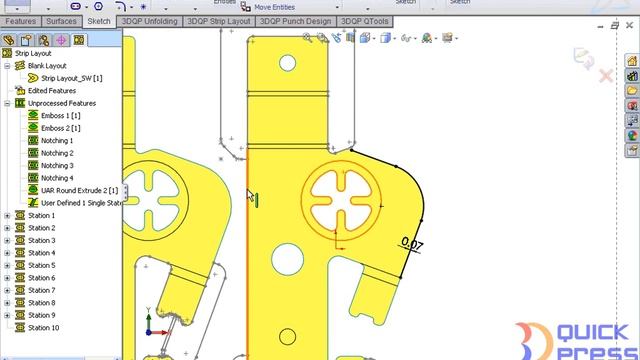Expand the Station 5 node

(7, 265)
